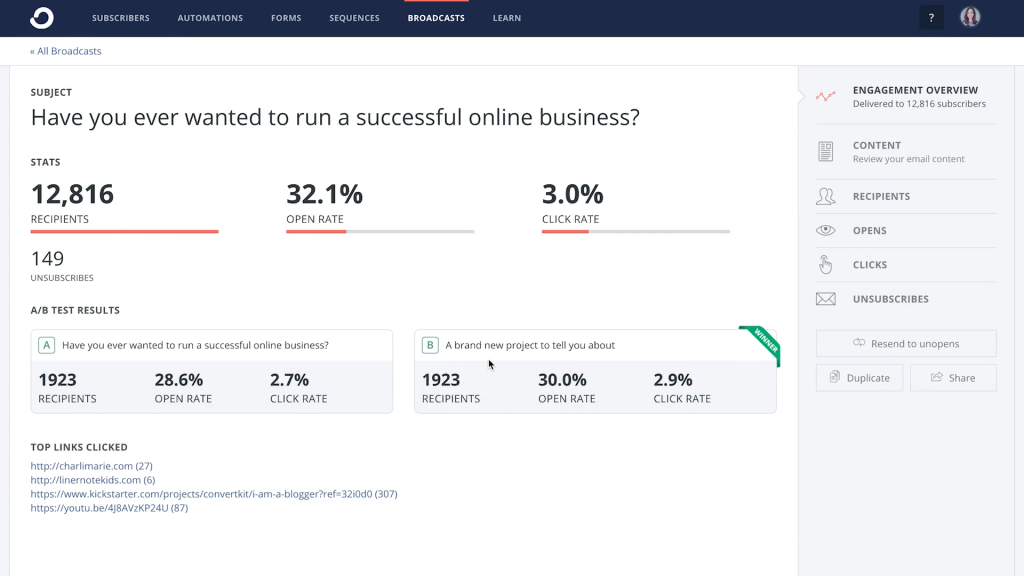The image size is (1024, 576).
Task: Open the help question mark icon
Action: [931, 18]
